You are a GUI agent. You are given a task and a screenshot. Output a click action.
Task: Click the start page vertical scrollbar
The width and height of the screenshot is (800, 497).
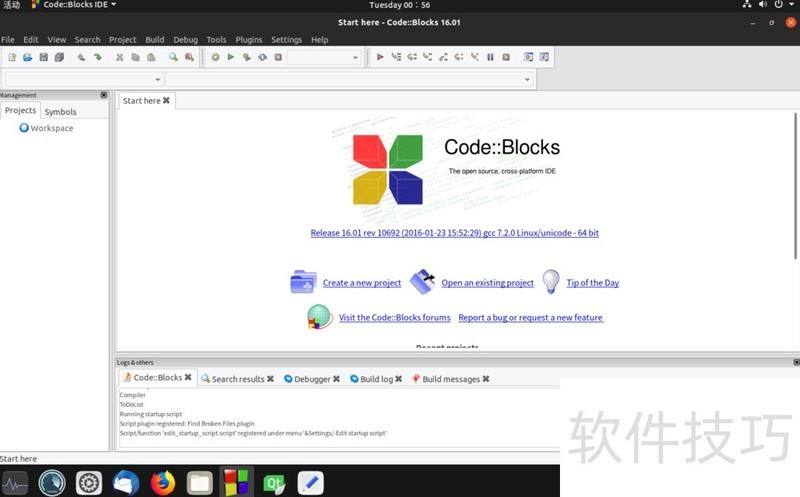pos(795,186)
